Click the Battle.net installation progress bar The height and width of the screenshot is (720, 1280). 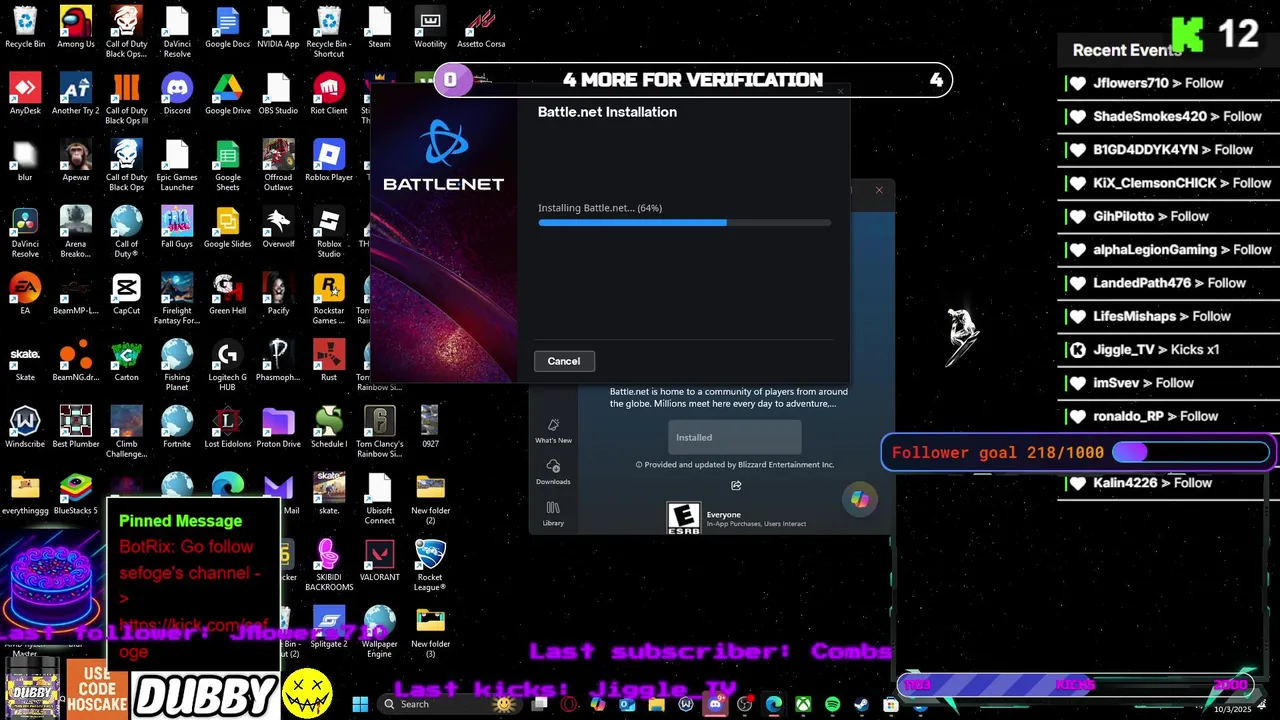(684, 223)
